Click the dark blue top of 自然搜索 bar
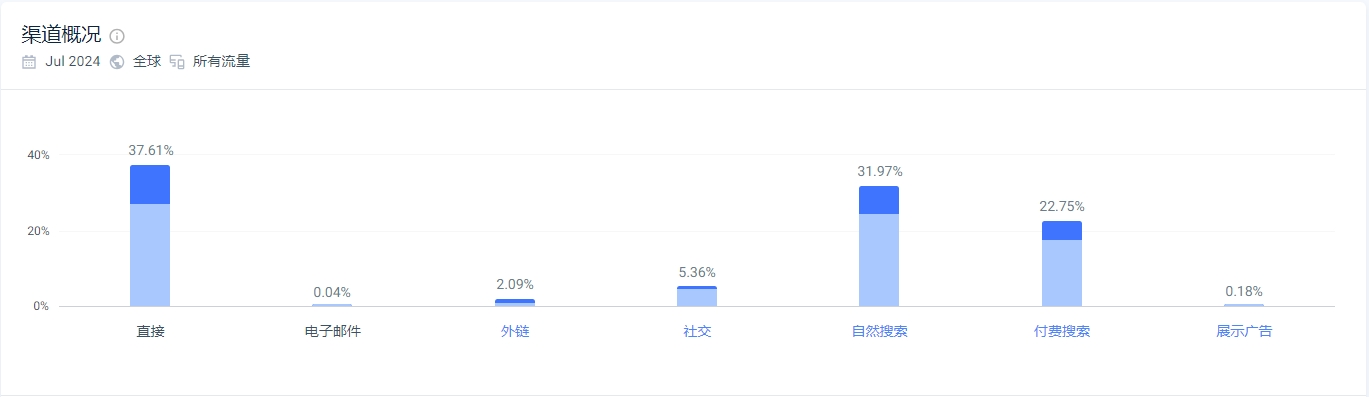This screenshot has height=397, width=1369. 879,200
